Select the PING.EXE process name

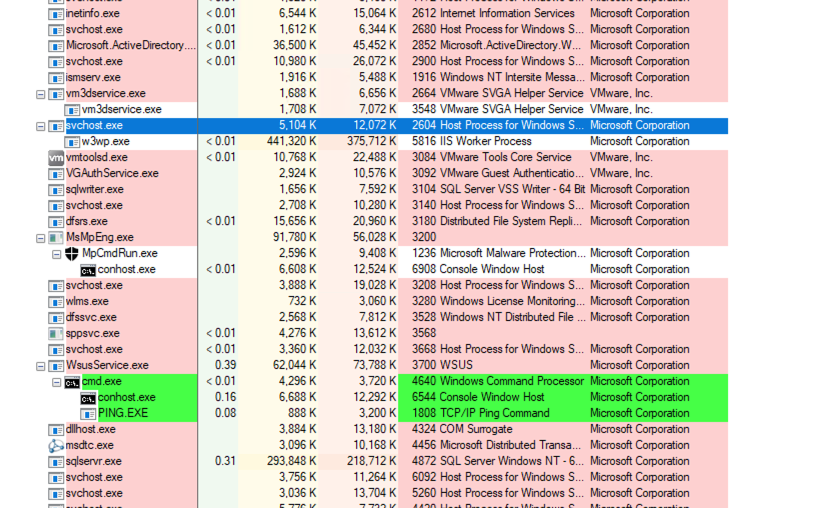tap(123, 413)
